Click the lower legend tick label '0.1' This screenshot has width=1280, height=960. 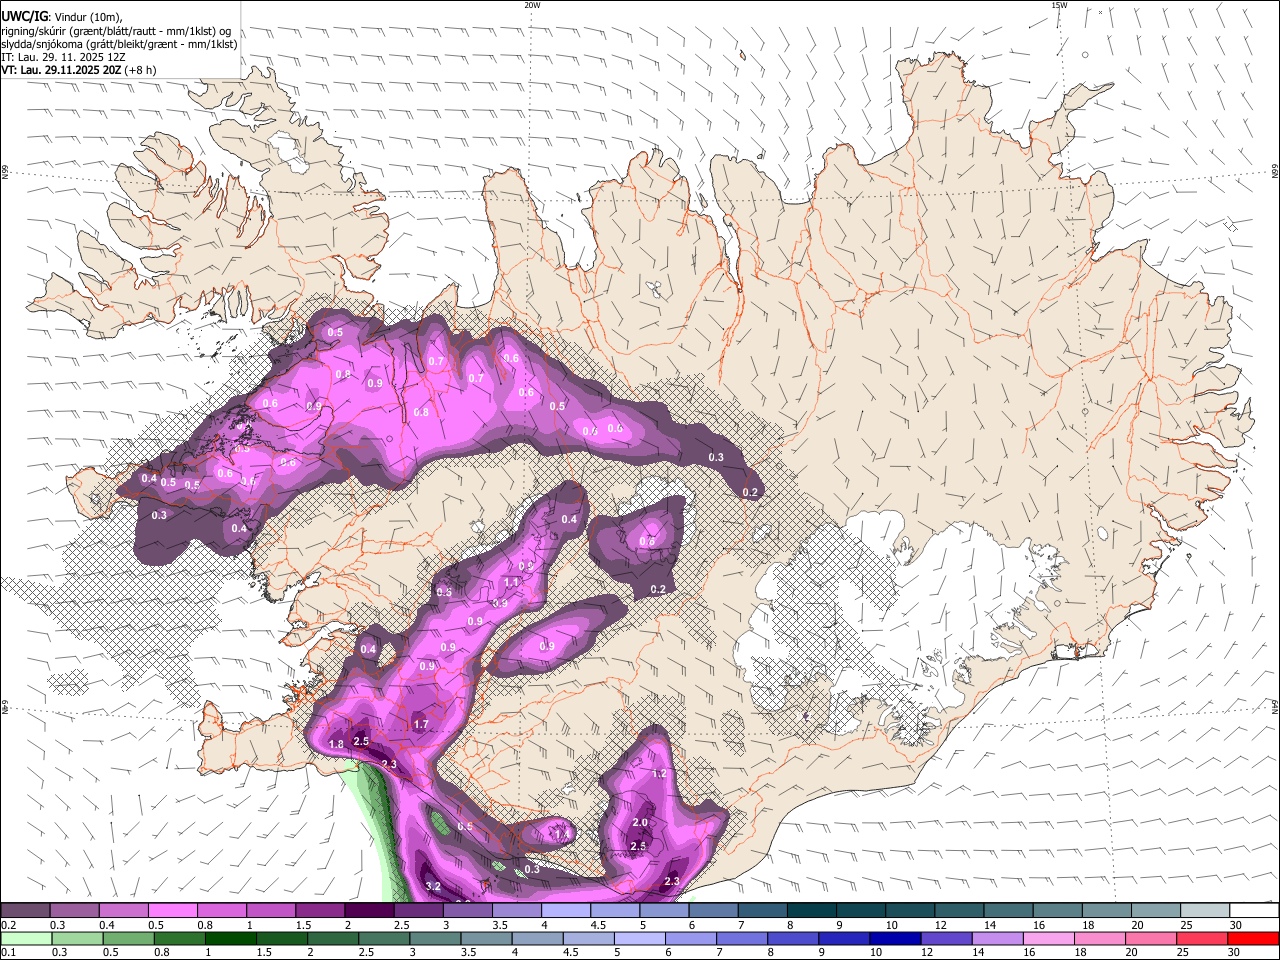tap(8, 953)
